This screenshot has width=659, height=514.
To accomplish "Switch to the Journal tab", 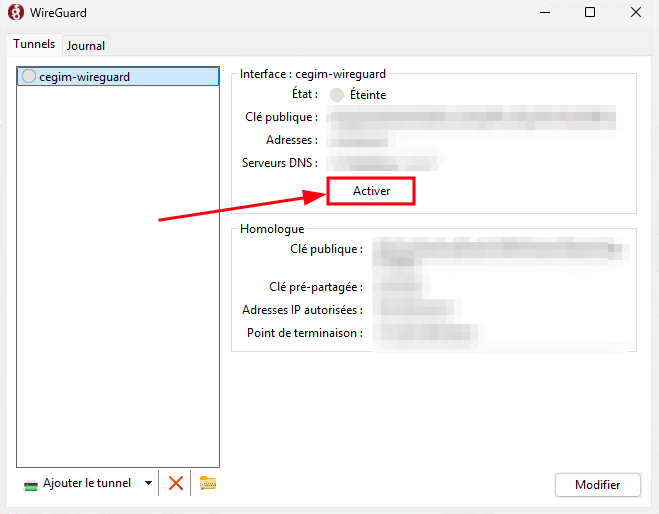I will click(x=86, y=45).
